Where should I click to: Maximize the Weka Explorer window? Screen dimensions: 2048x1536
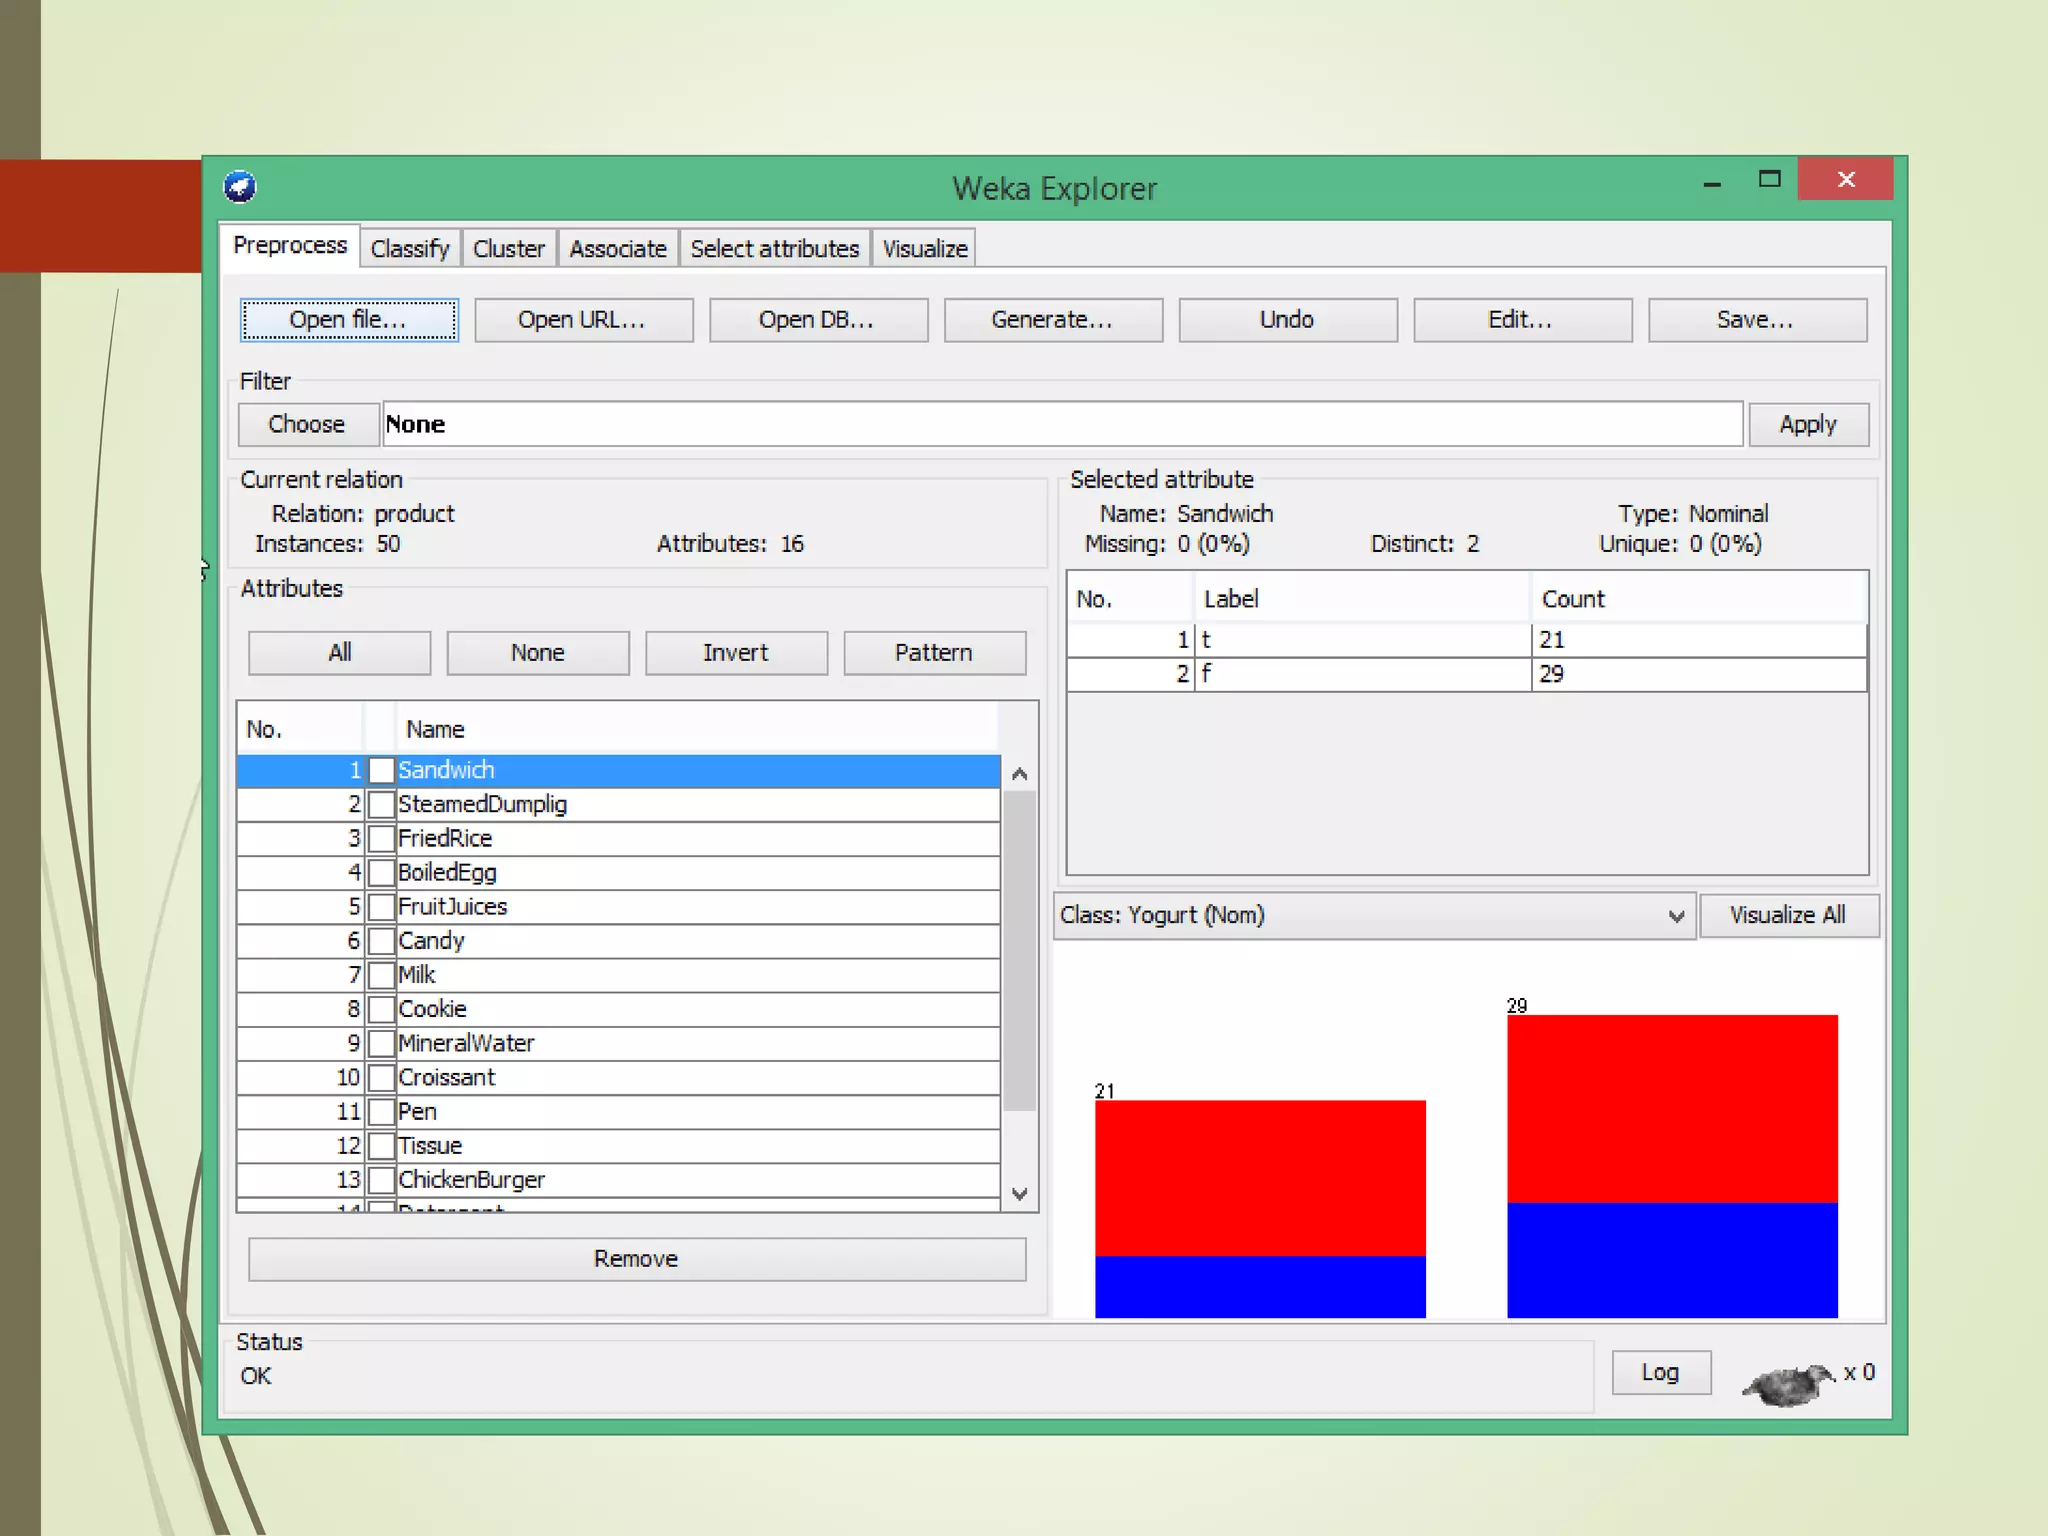pos(1769,180)
